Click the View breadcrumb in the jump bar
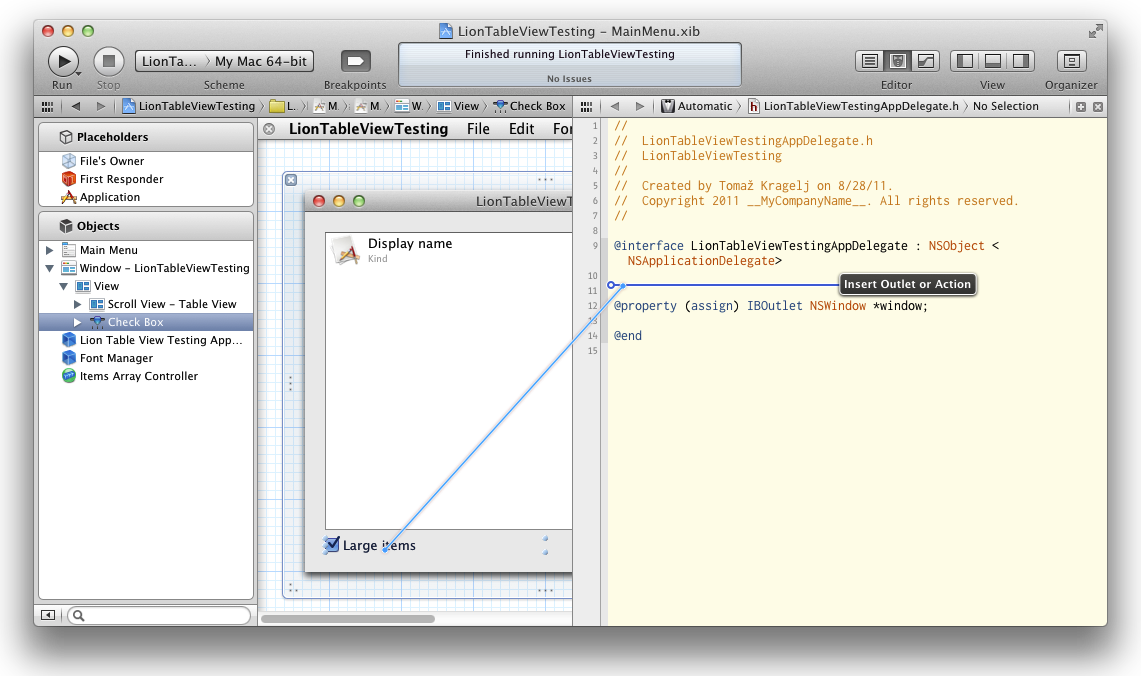 click(x=458, y=106)
